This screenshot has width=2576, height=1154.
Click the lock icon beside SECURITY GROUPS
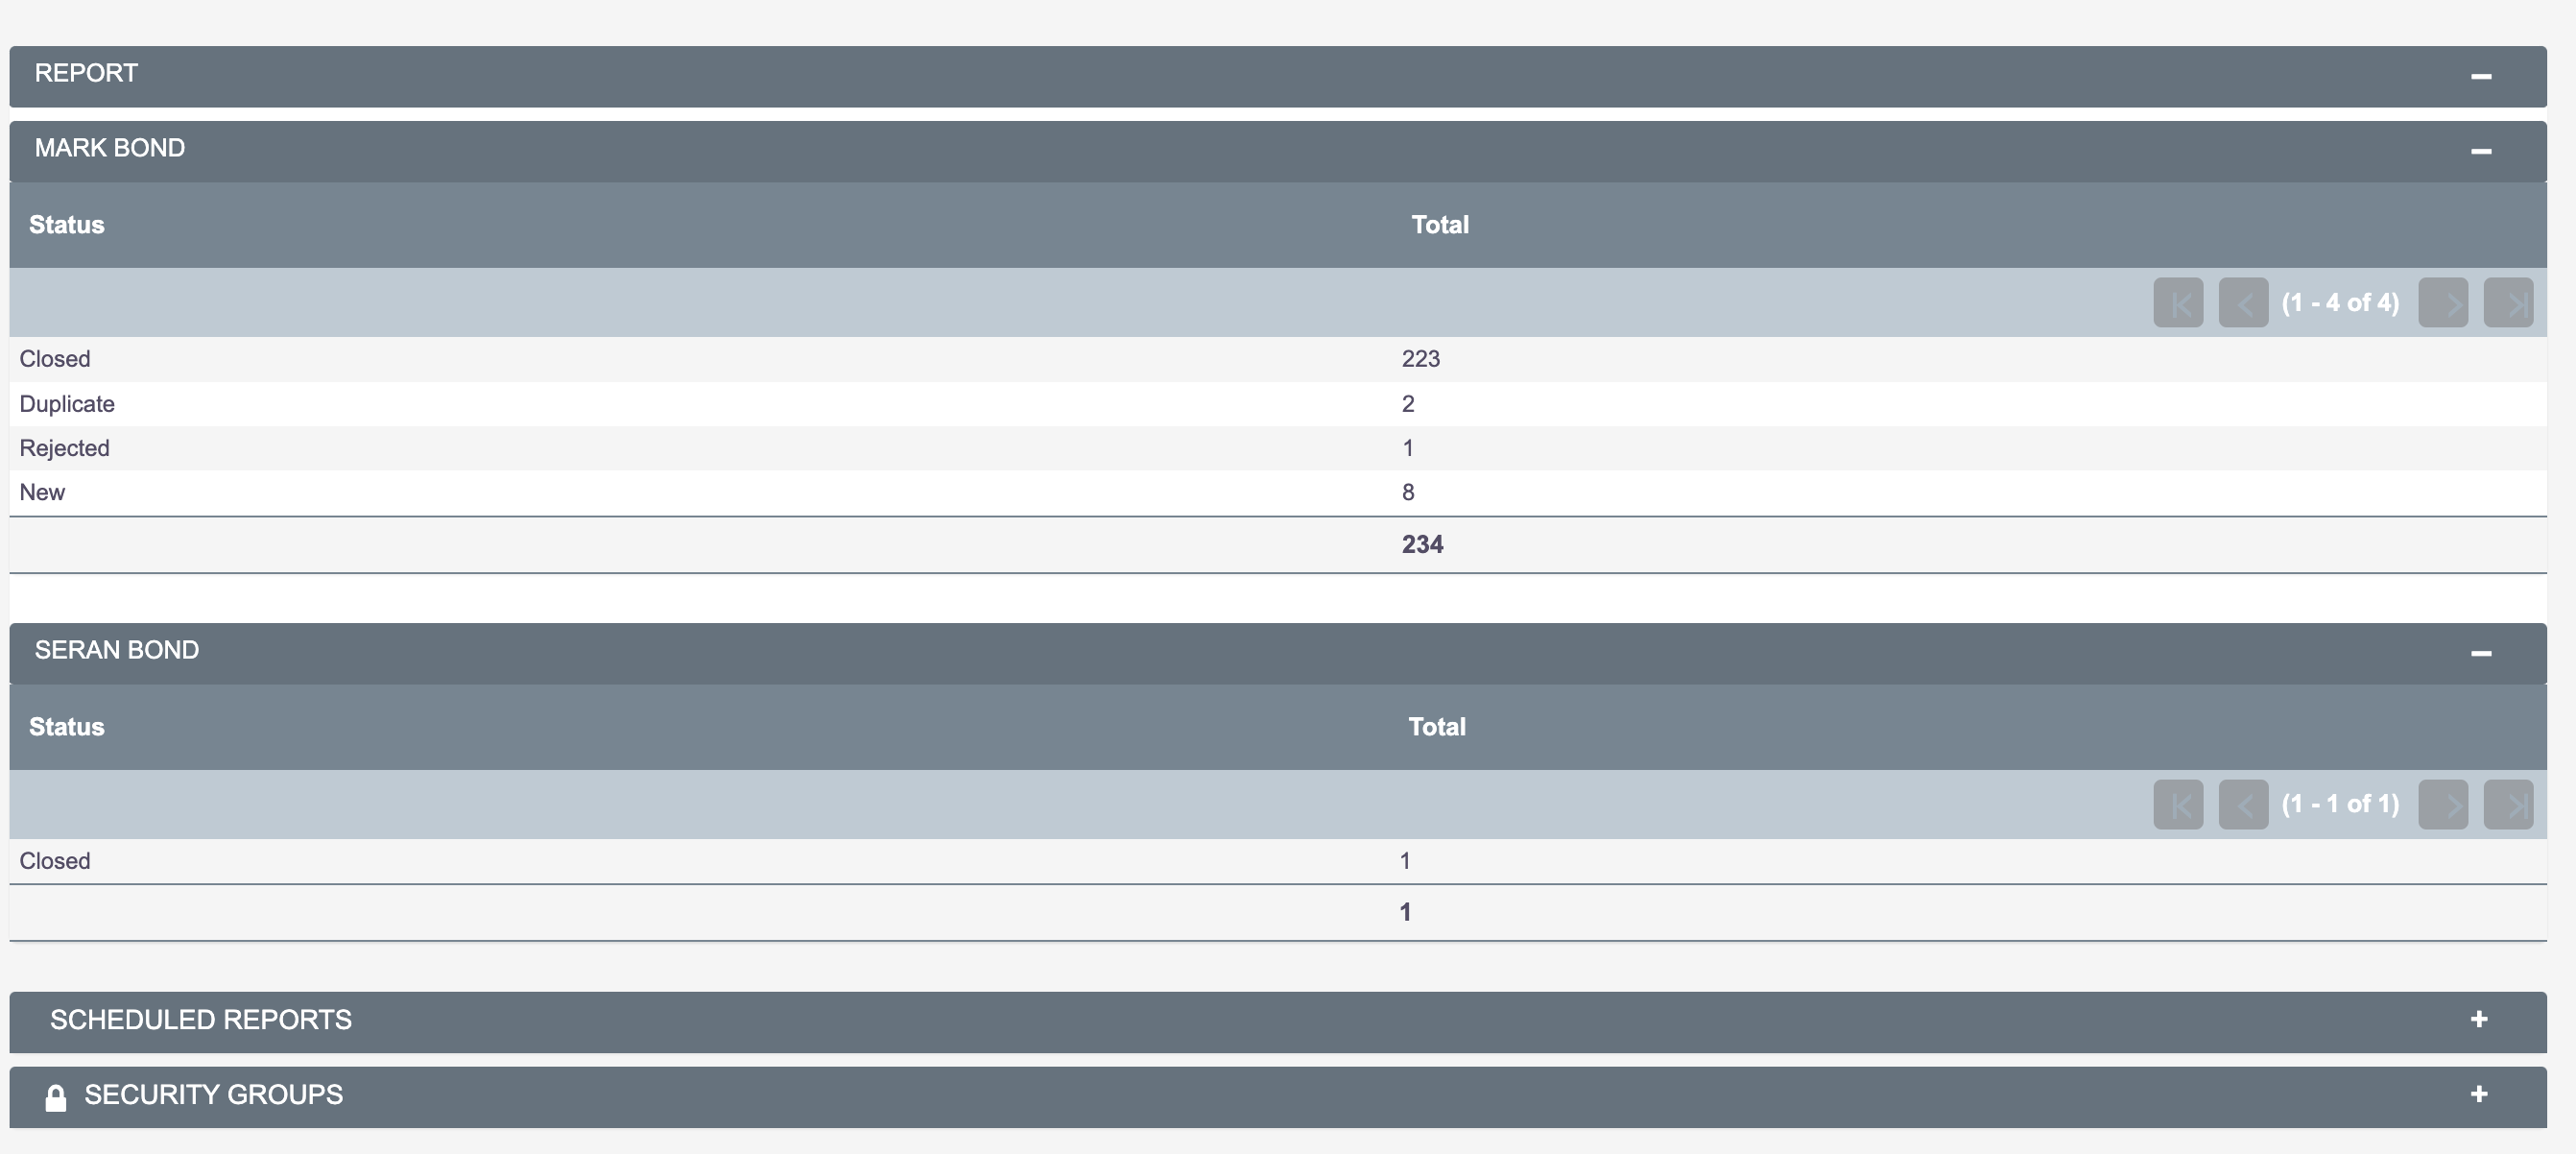pyautogui.click(x=56, y=1097)
